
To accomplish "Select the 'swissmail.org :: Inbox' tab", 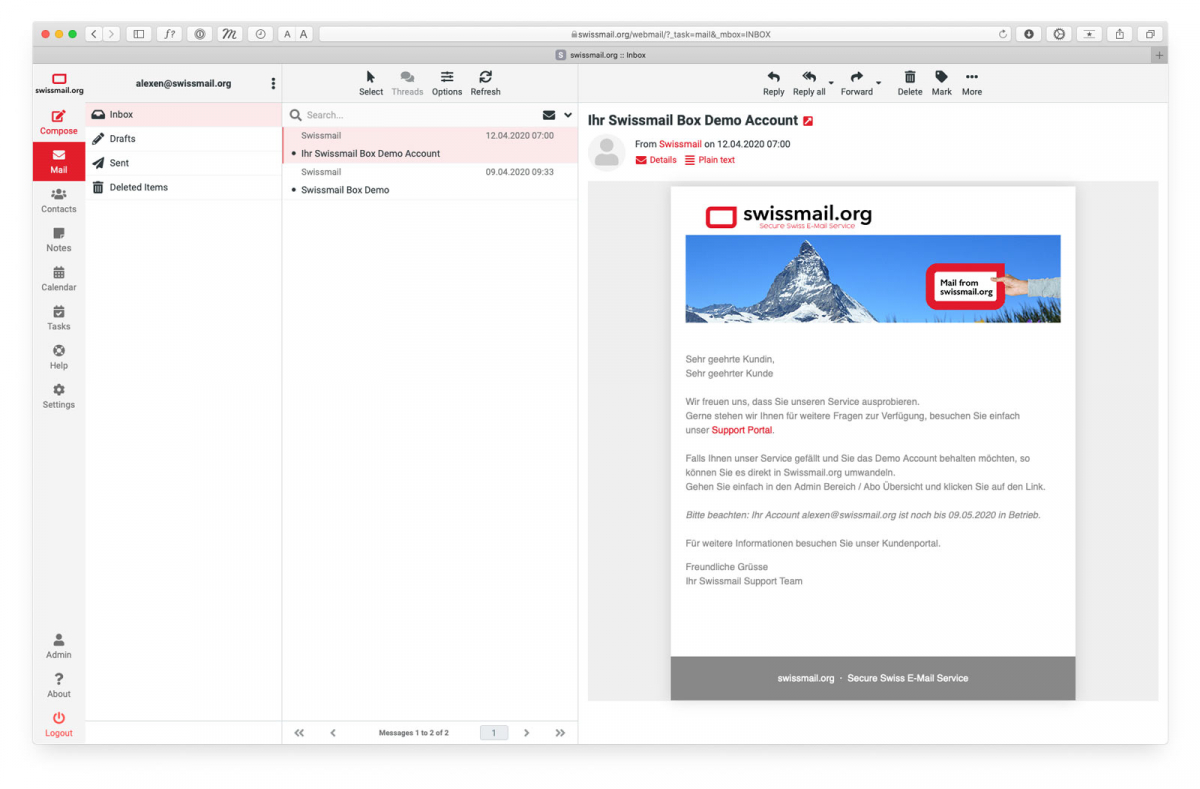I will tap(601, 56).
